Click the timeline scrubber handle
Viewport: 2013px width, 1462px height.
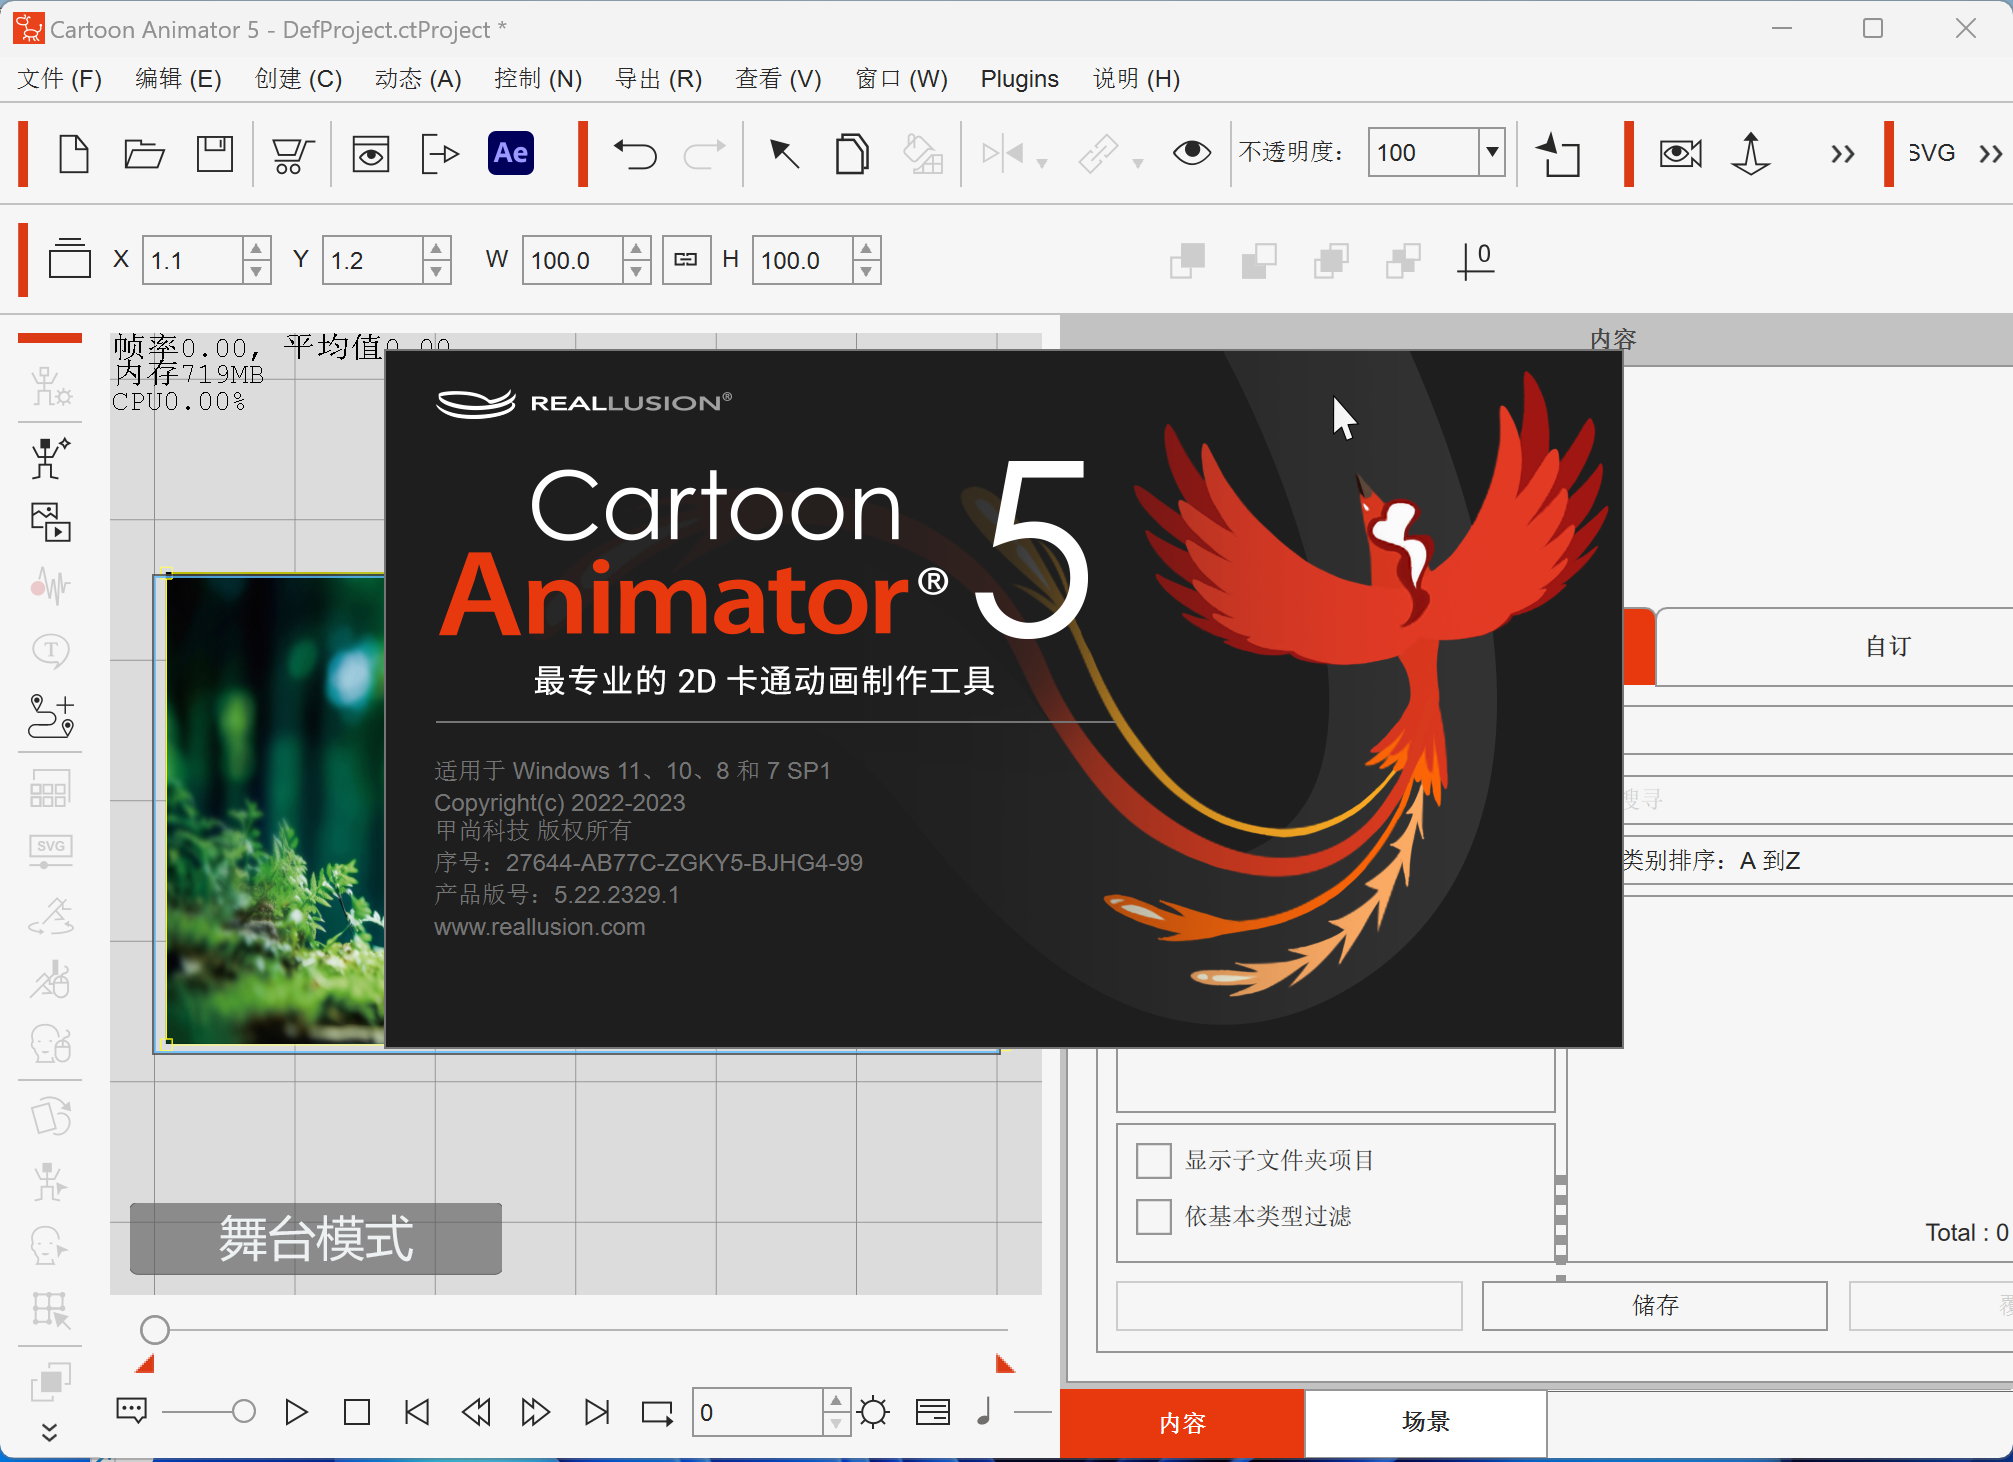[x=154, y=1330]
